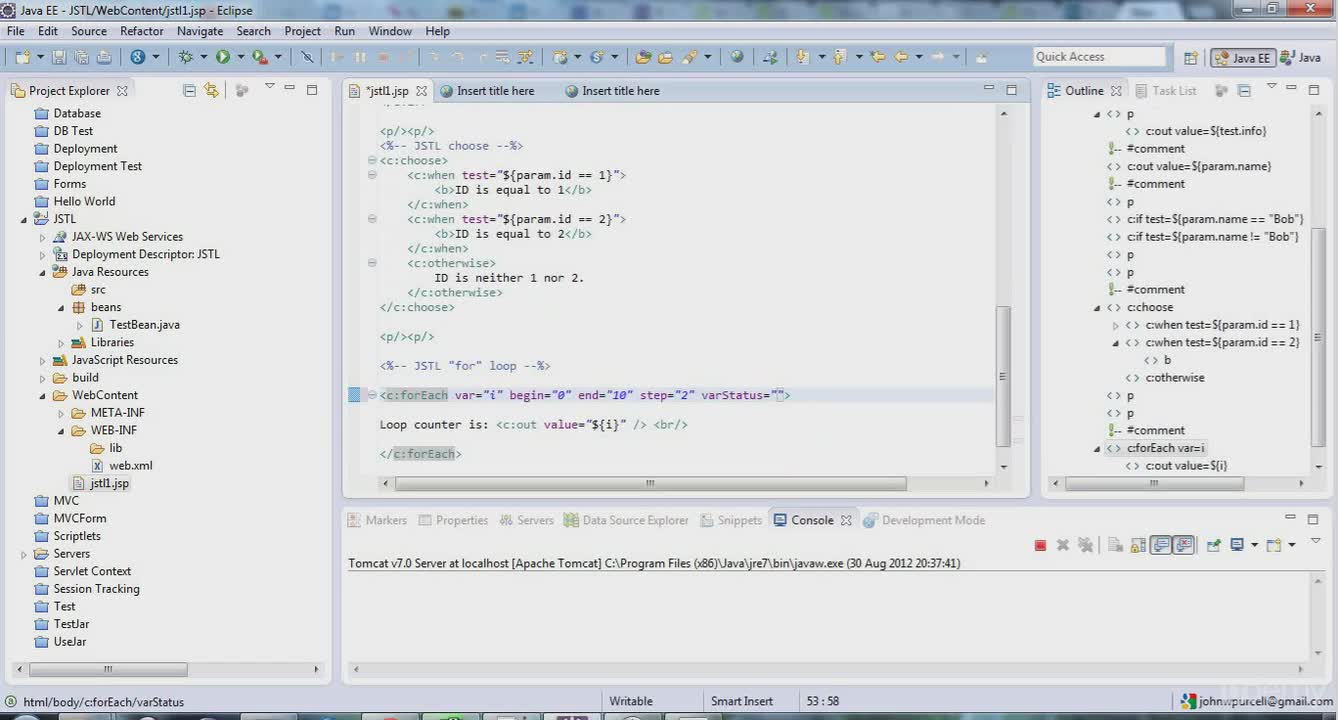This screenshot has width=1338, height=720.
Task: Collapse All in Project Explorer
Action: [x=190, y=90]
